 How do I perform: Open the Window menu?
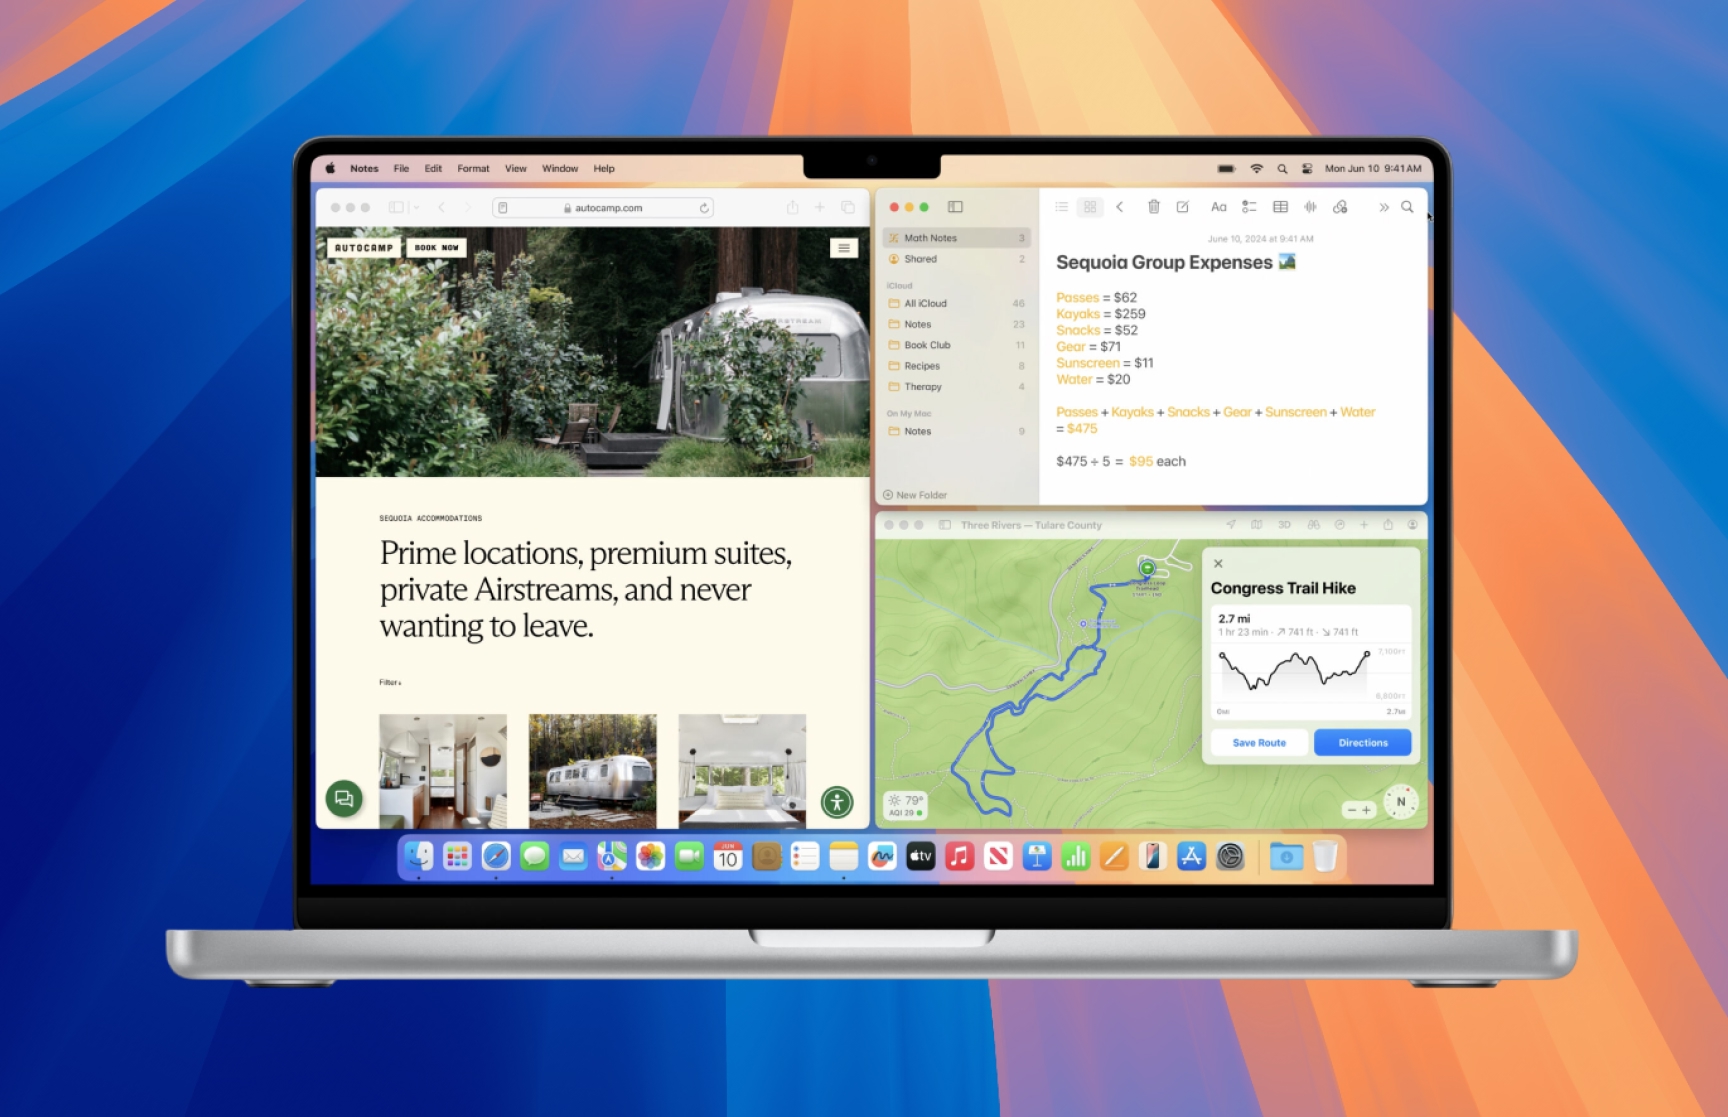coord(560,168)
